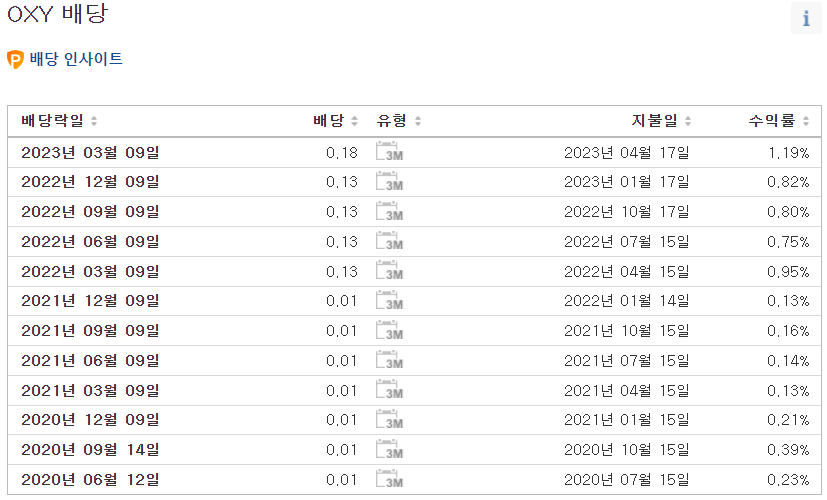Select ex-dividend date 2020년 09월 14일
The width and height of the screenshot is (827, 500).
(90, 450)
